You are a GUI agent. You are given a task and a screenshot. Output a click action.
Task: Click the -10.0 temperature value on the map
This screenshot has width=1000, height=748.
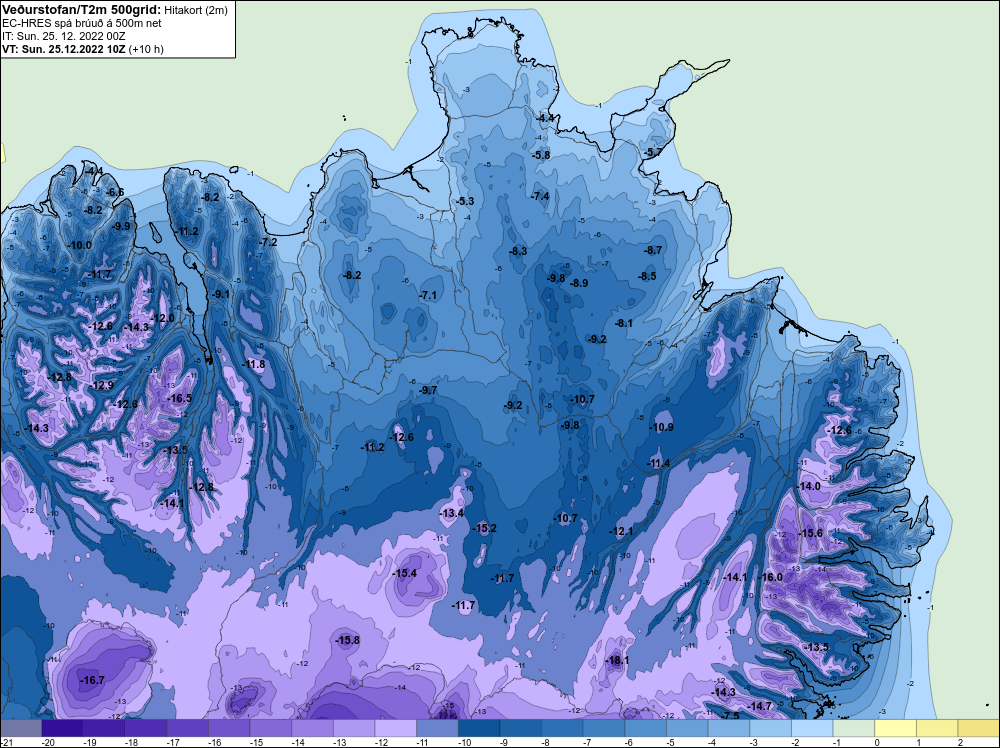(x=80, y=245)
